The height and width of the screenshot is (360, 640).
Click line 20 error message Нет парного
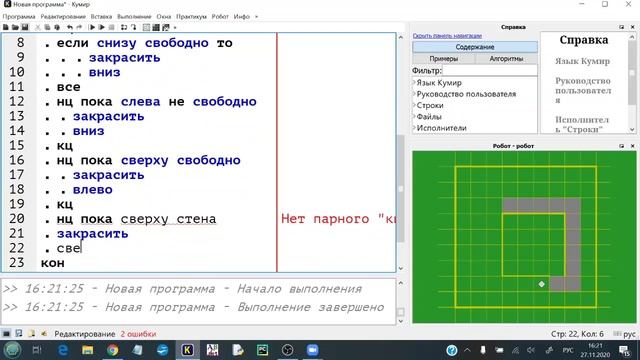coord(338,219)
